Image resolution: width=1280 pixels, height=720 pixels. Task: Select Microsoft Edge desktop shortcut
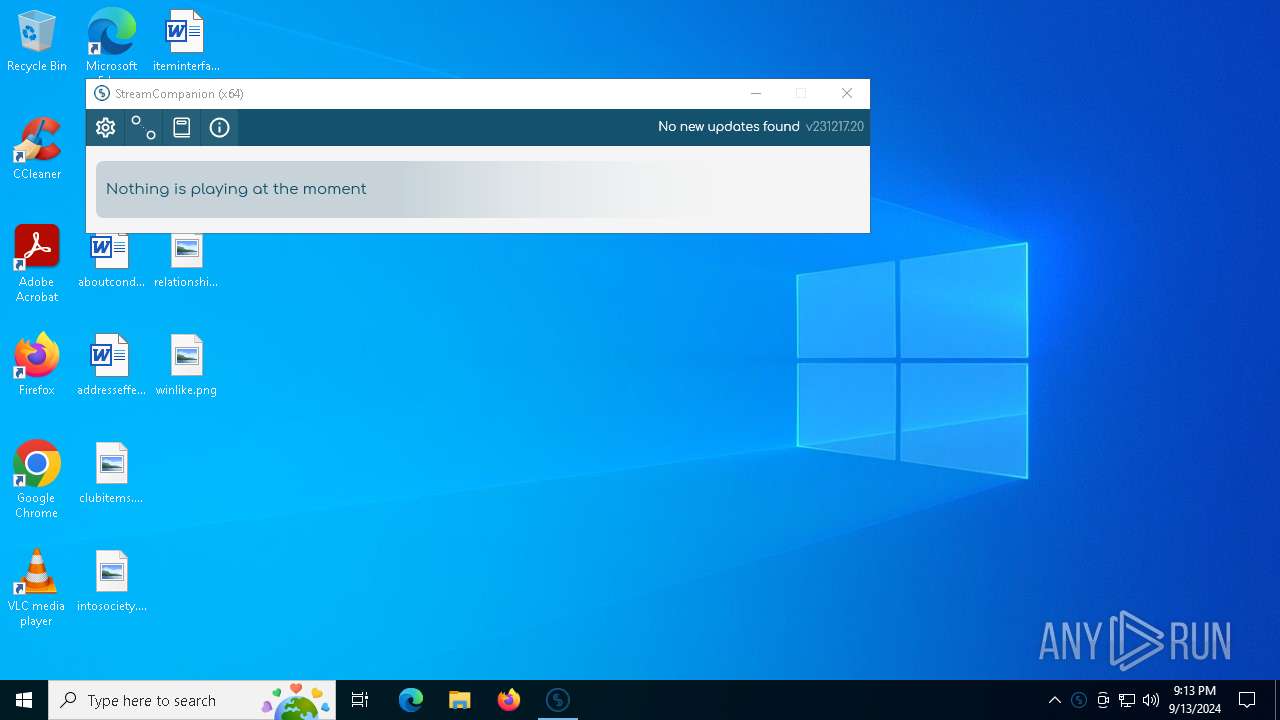tap(111, 41)
